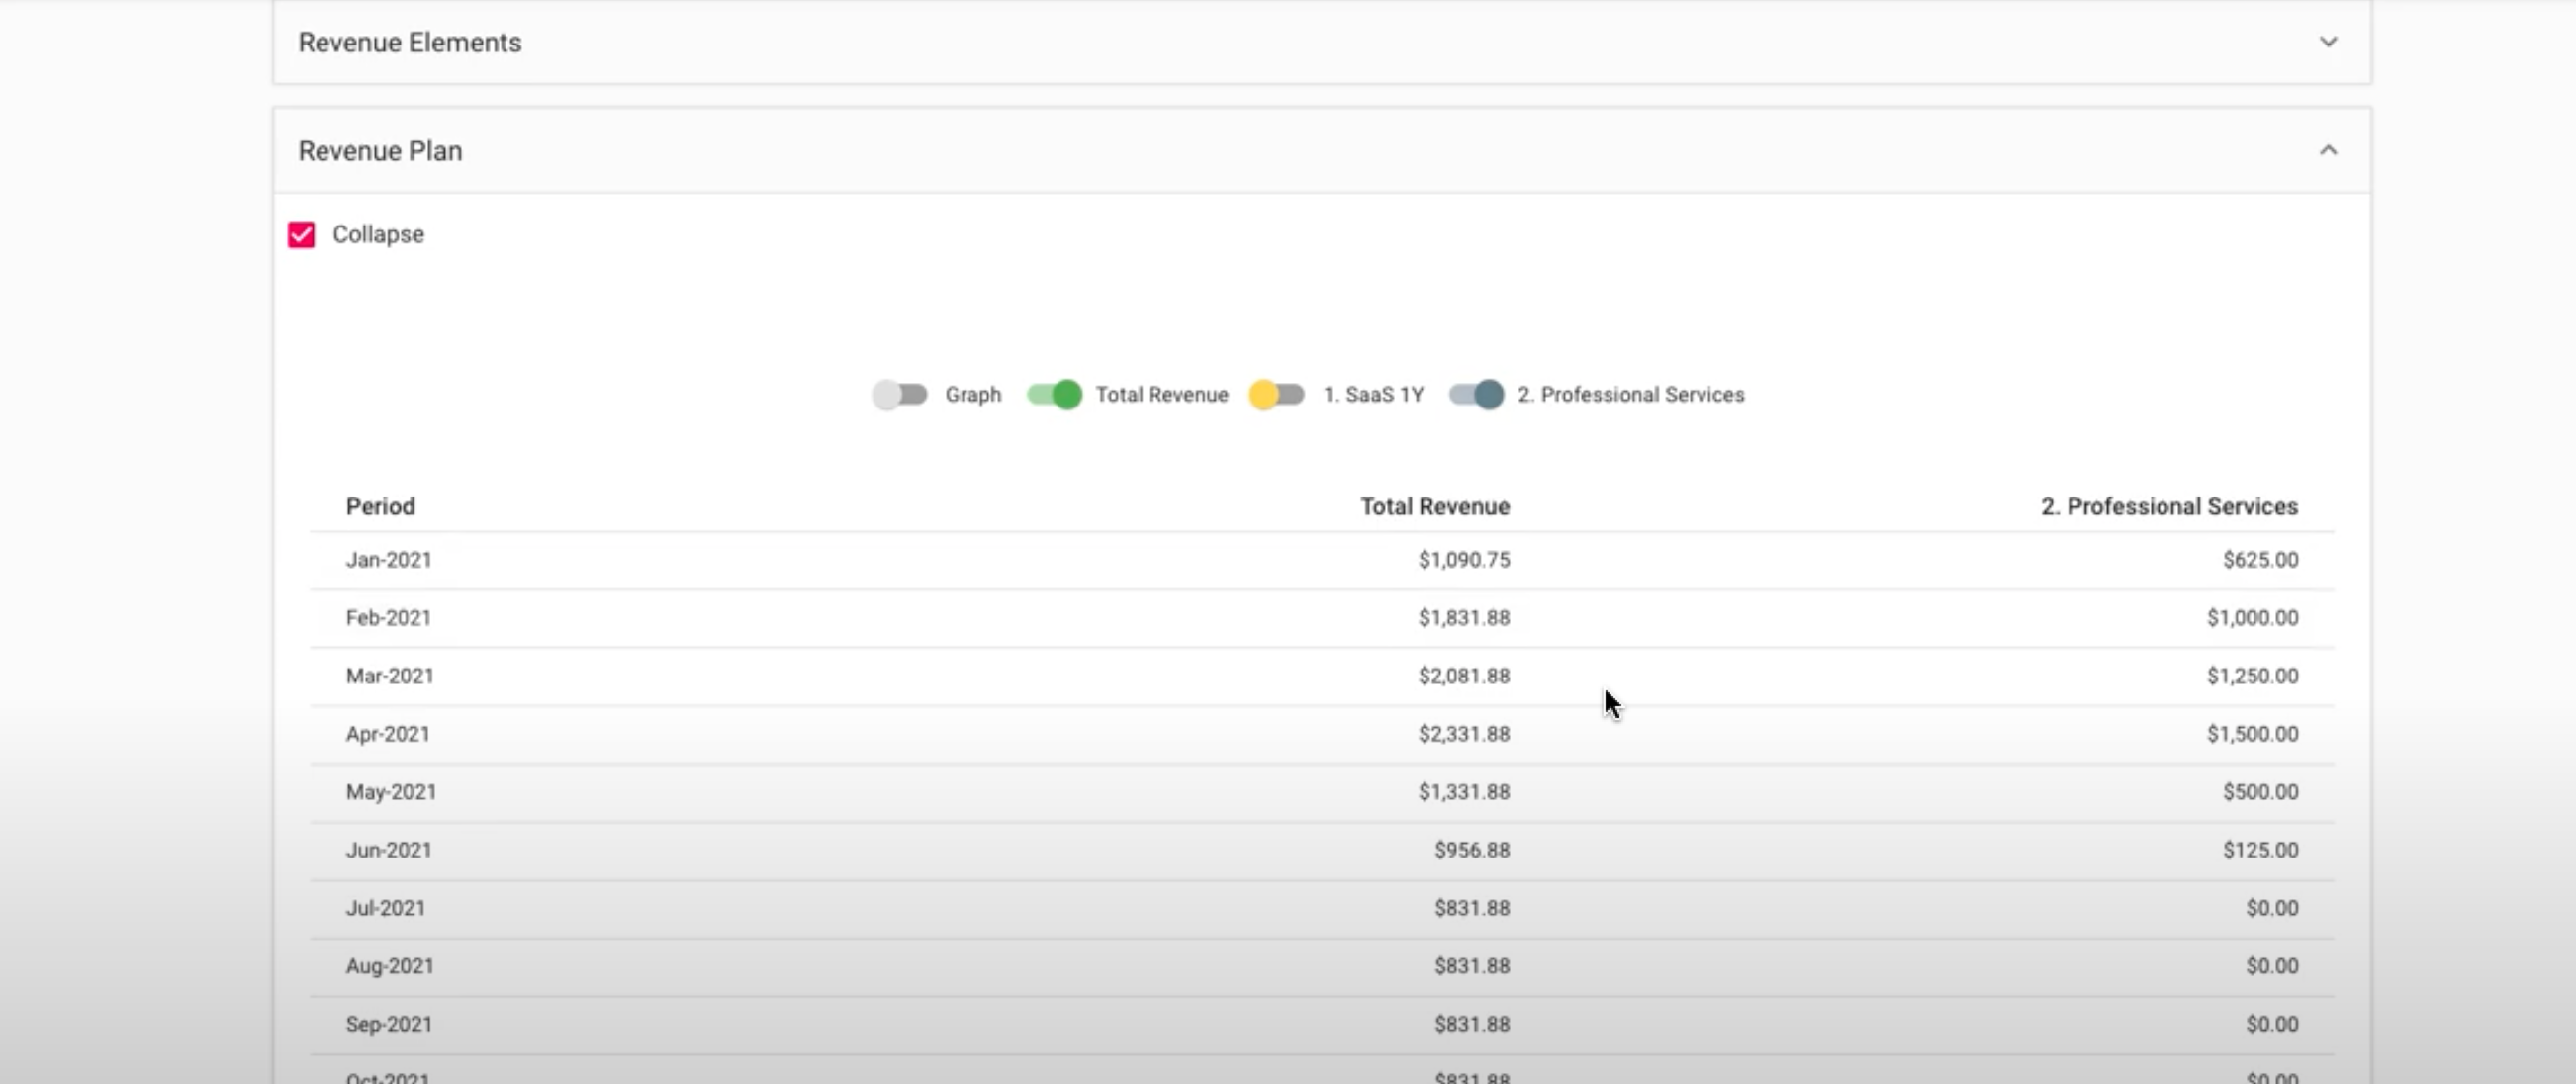The width and height of the screenshot is (2576, 1084).
Task: Click the Total Revenue column header
Action: (x=1434, y=507)
